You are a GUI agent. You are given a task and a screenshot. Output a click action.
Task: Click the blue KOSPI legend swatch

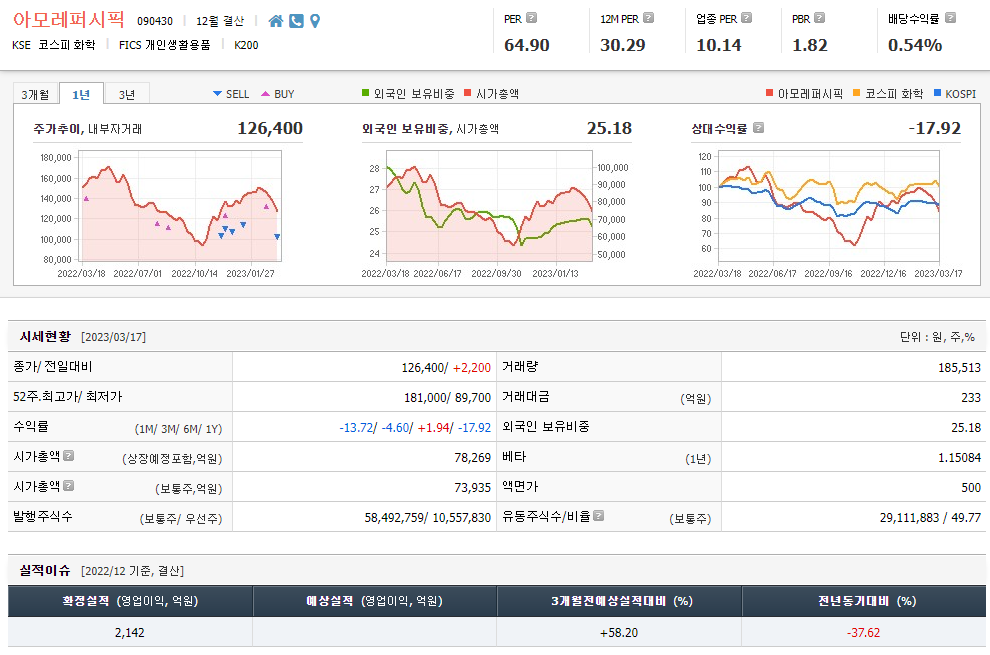937,93
